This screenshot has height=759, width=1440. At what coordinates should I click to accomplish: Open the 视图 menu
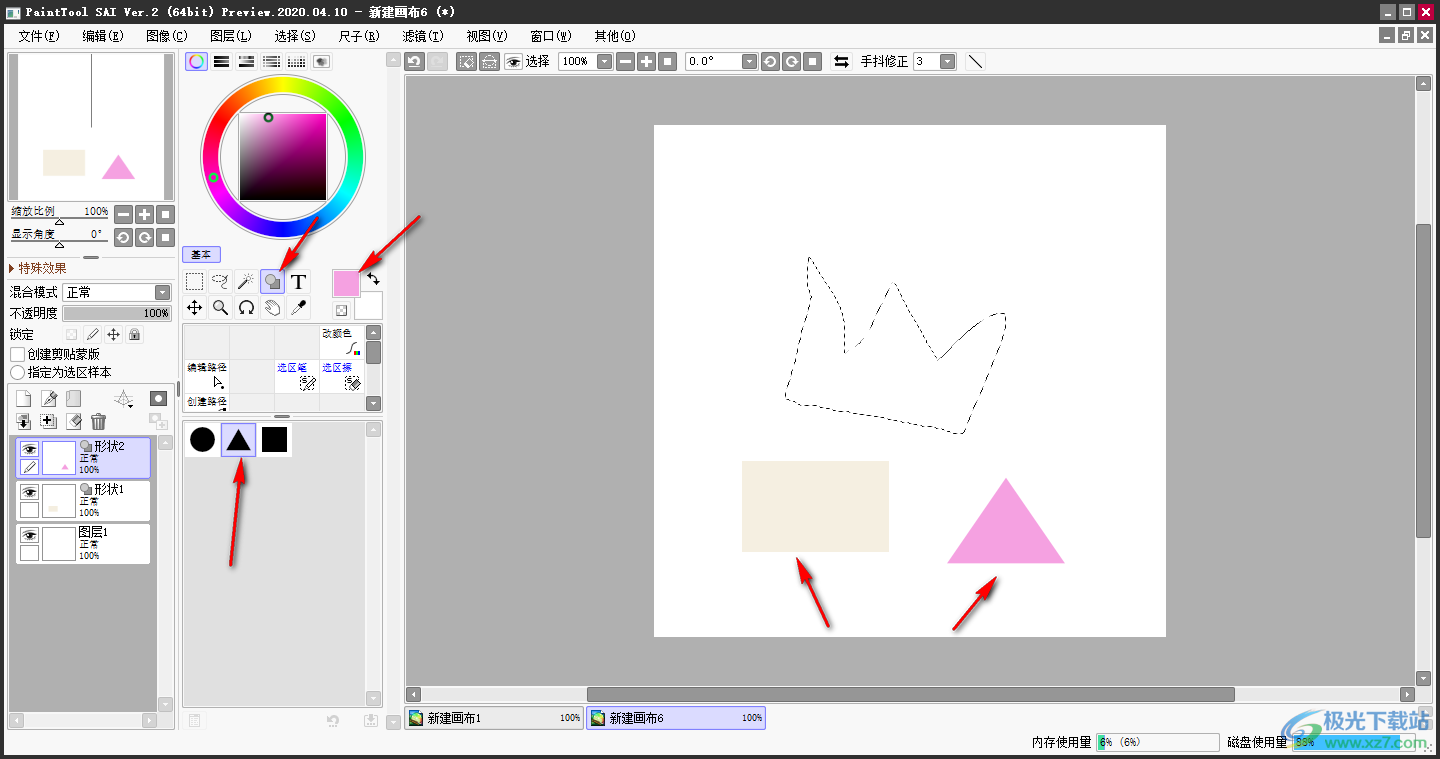point(487,36)
